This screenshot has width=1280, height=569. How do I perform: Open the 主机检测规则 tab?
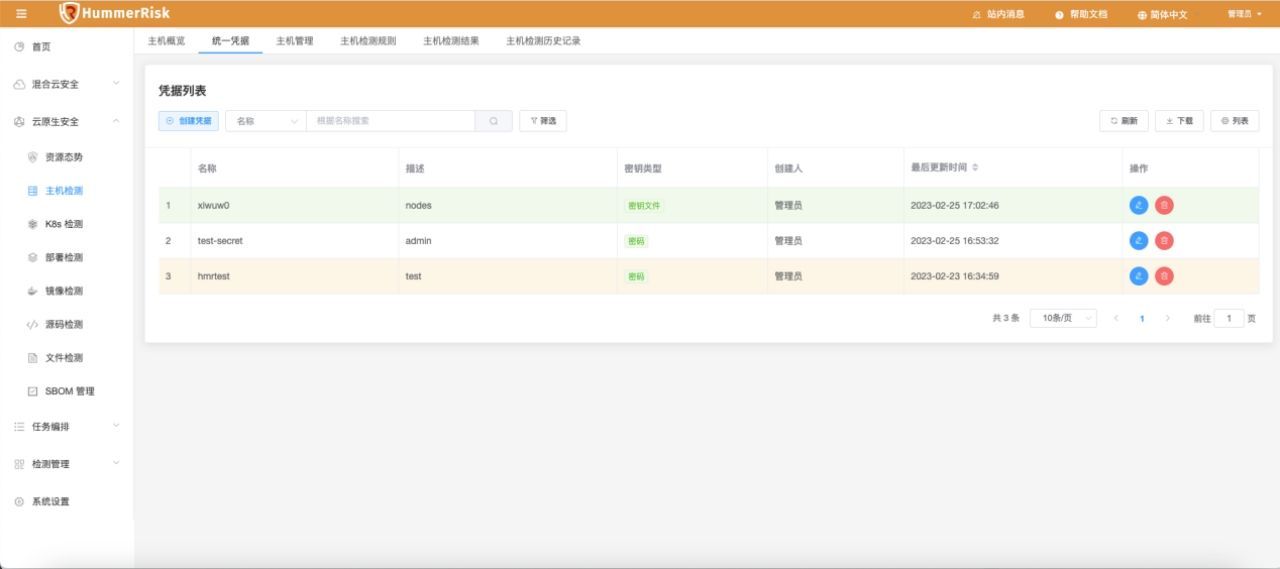tap(368, 41)
